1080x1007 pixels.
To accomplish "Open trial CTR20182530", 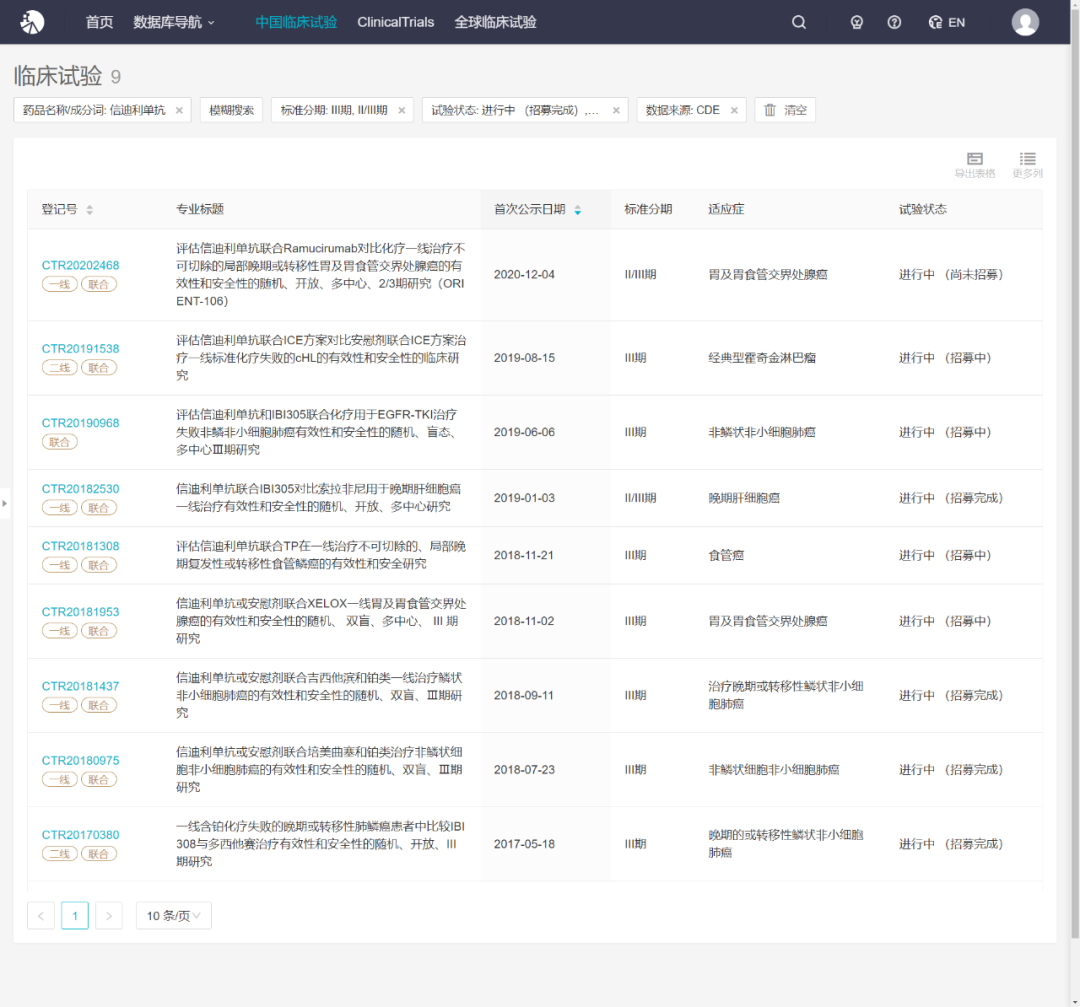I will (x=81, y=489).
